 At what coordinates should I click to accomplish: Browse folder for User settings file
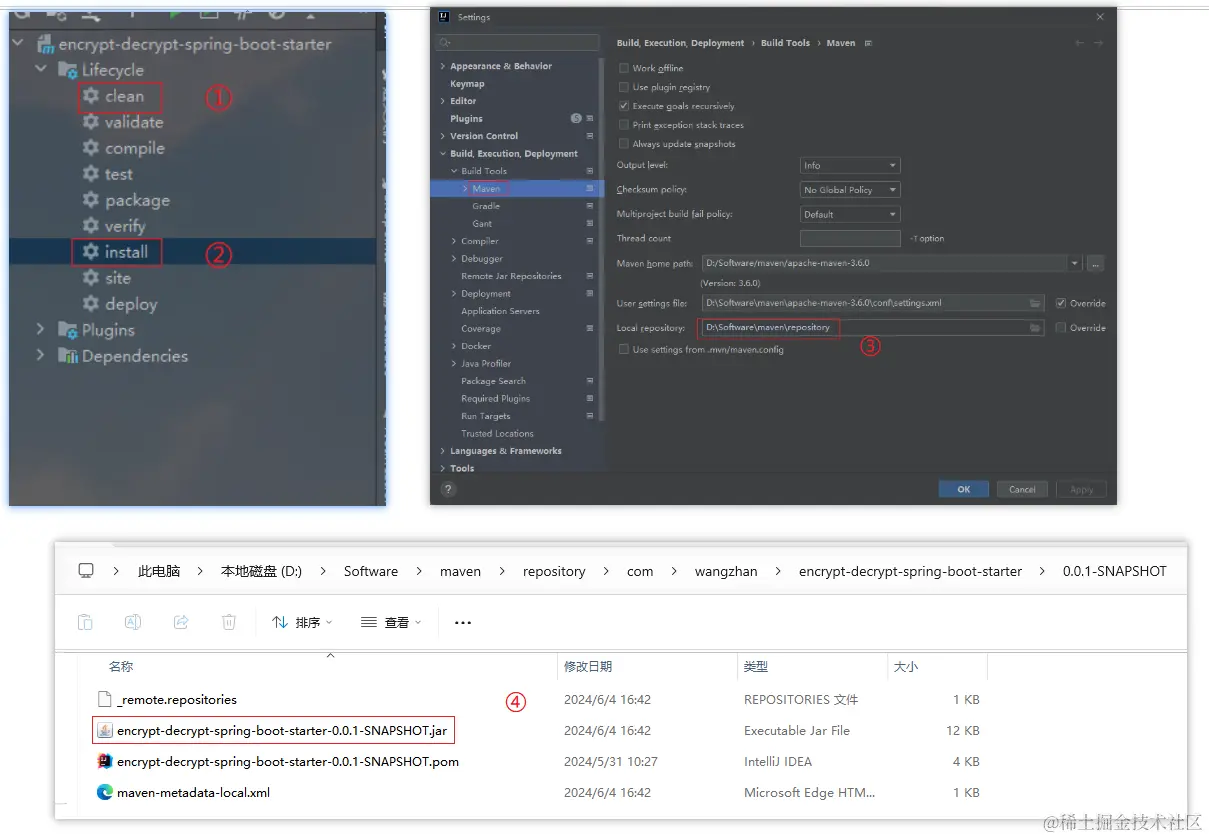(x=1036, y=303)
